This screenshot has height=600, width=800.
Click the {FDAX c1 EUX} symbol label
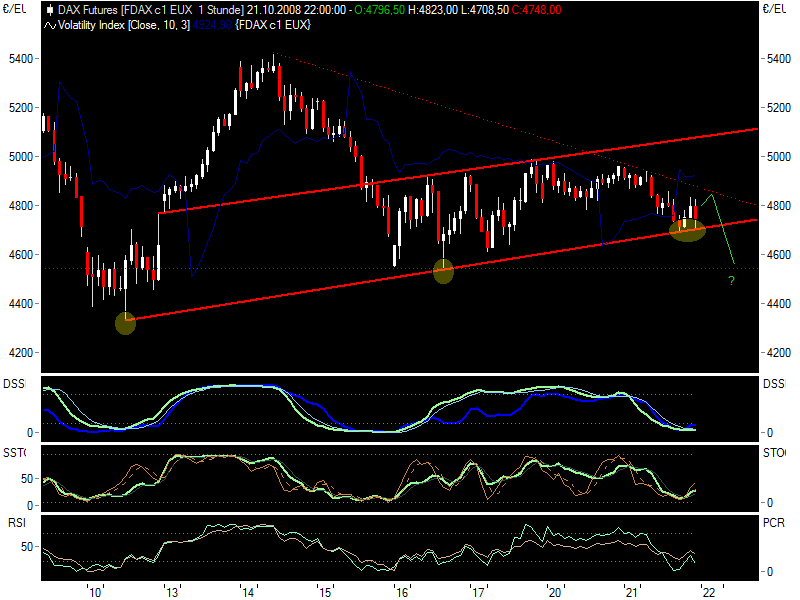pos(273,25)
